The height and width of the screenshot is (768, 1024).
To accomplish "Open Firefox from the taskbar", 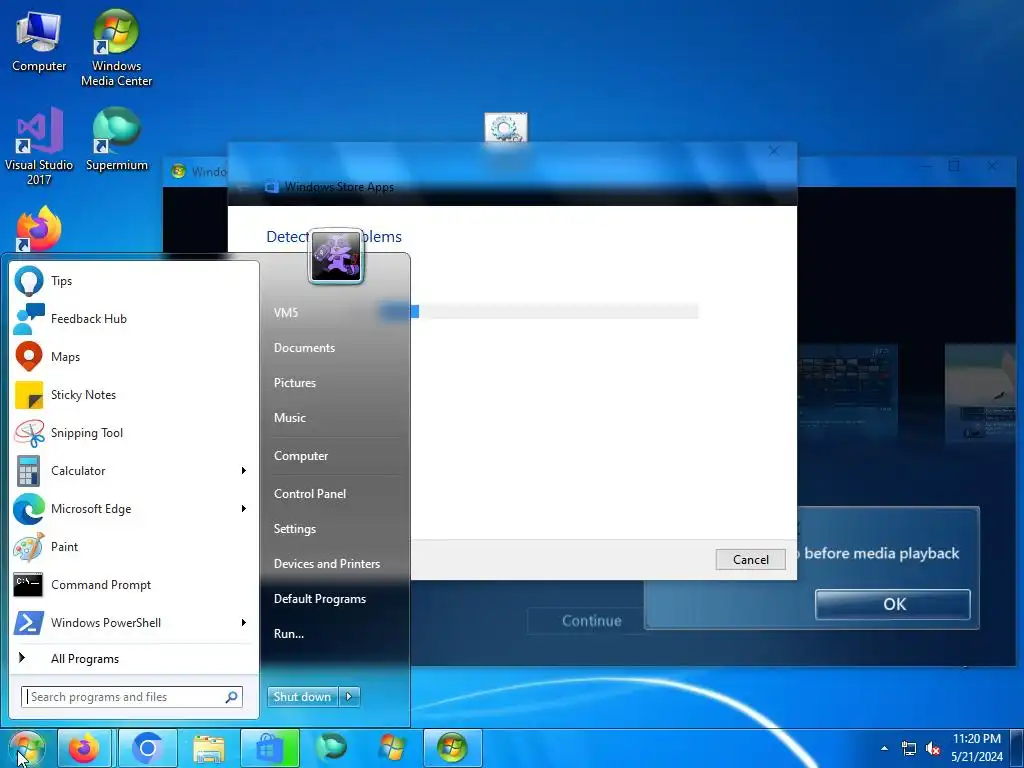I will click(84, 748).
